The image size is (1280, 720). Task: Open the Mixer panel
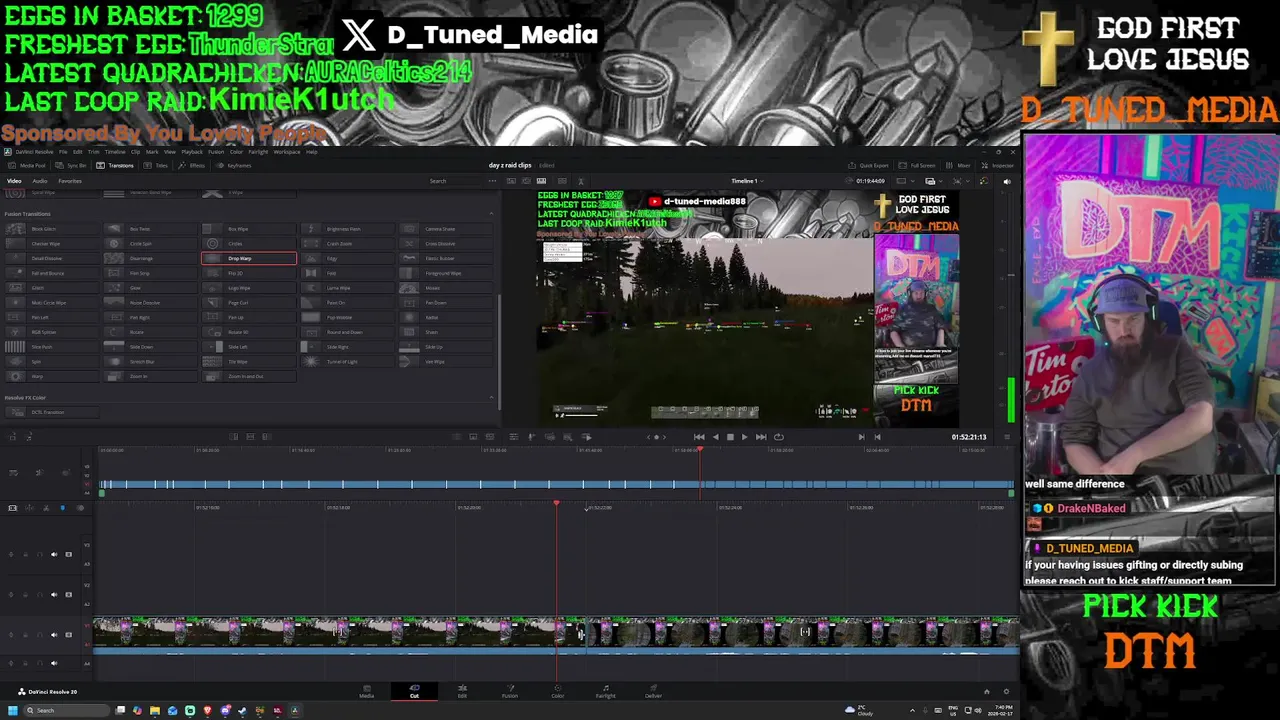958,165
